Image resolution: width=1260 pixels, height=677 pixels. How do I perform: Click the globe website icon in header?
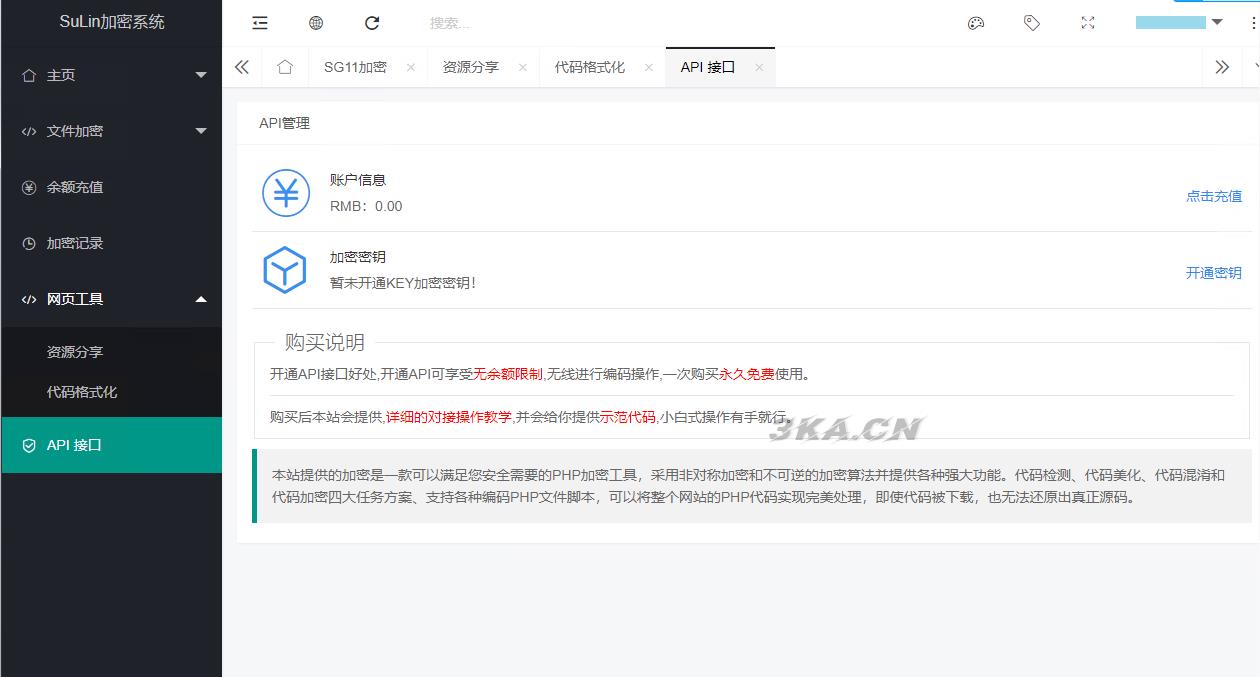pyautogui.click(x=316, y=23)
